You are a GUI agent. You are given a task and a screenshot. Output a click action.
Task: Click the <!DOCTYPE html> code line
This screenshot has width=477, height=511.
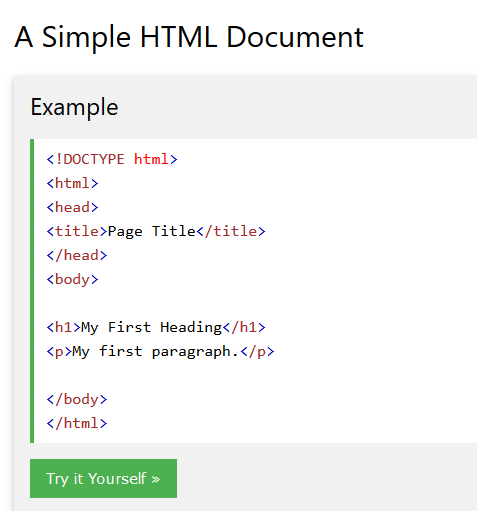point(112,159)
